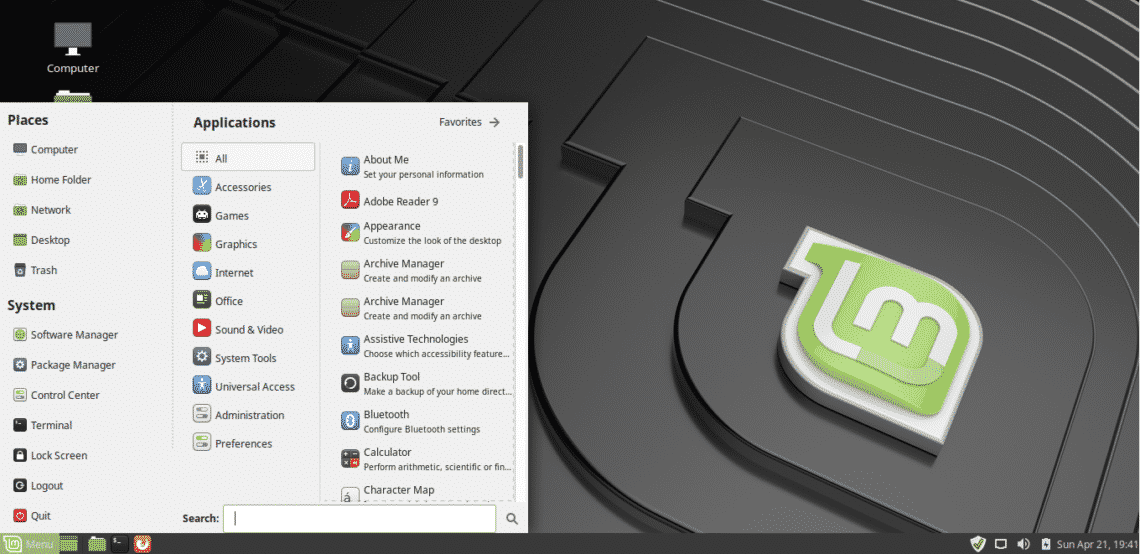Click the Quit button in the System section
Image resolution: width=1140 pixels, height=554 pixels.
click(40, 516)
